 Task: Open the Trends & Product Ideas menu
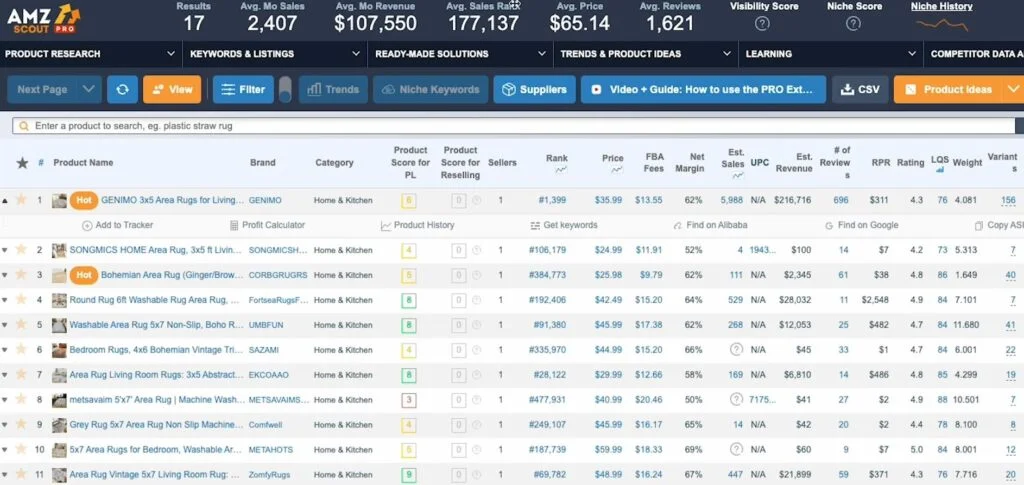646,54
